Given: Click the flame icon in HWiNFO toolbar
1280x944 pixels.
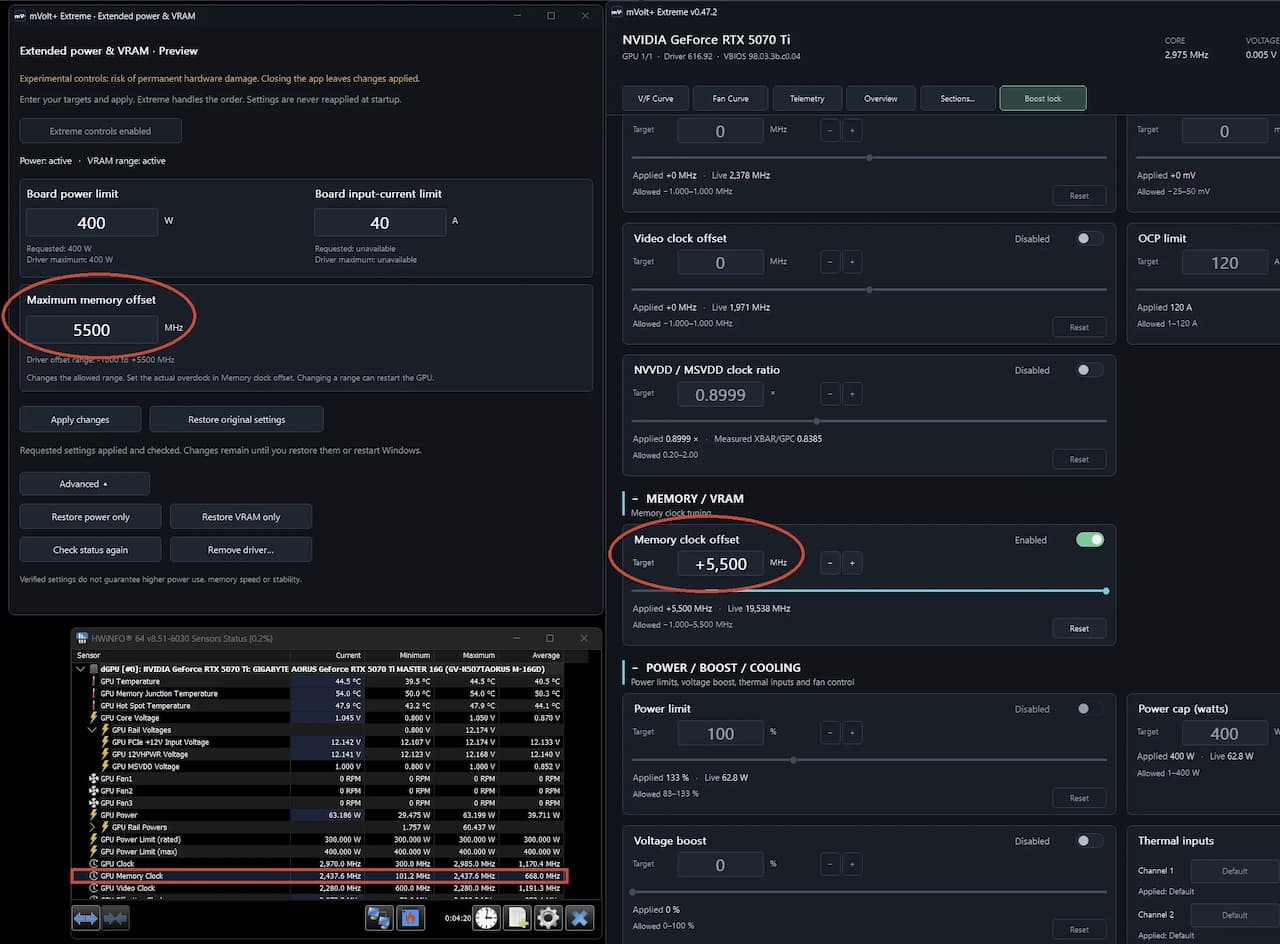Looking at the screenshot, I should (x=410, y=918).
